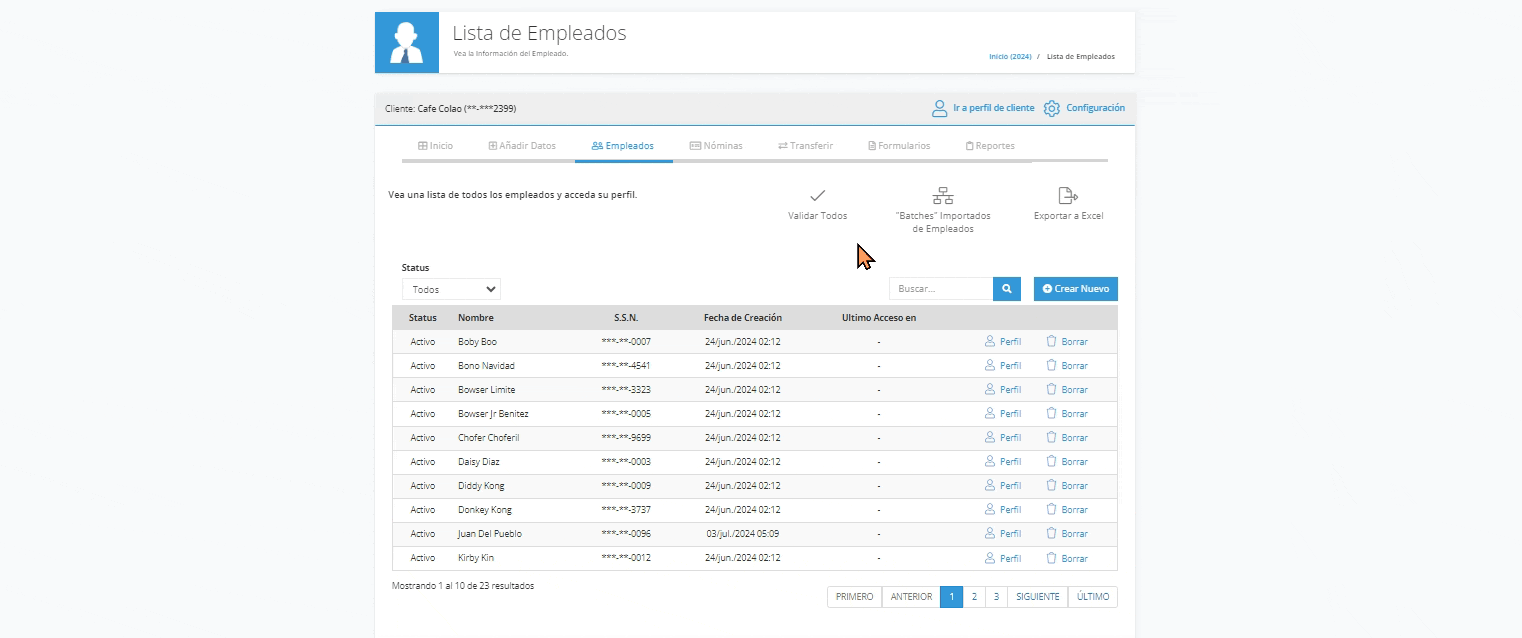Screen dimensions: 1522x638
Task: Go to SIGUIENTE page
Action: tap(1038, 597)
